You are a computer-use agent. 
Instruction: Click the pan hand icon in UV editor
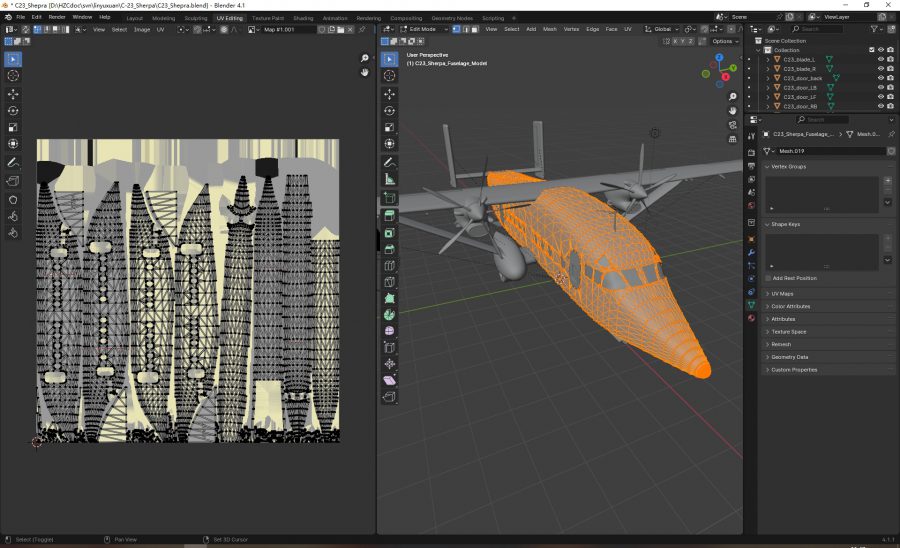(x=365, y=72)
